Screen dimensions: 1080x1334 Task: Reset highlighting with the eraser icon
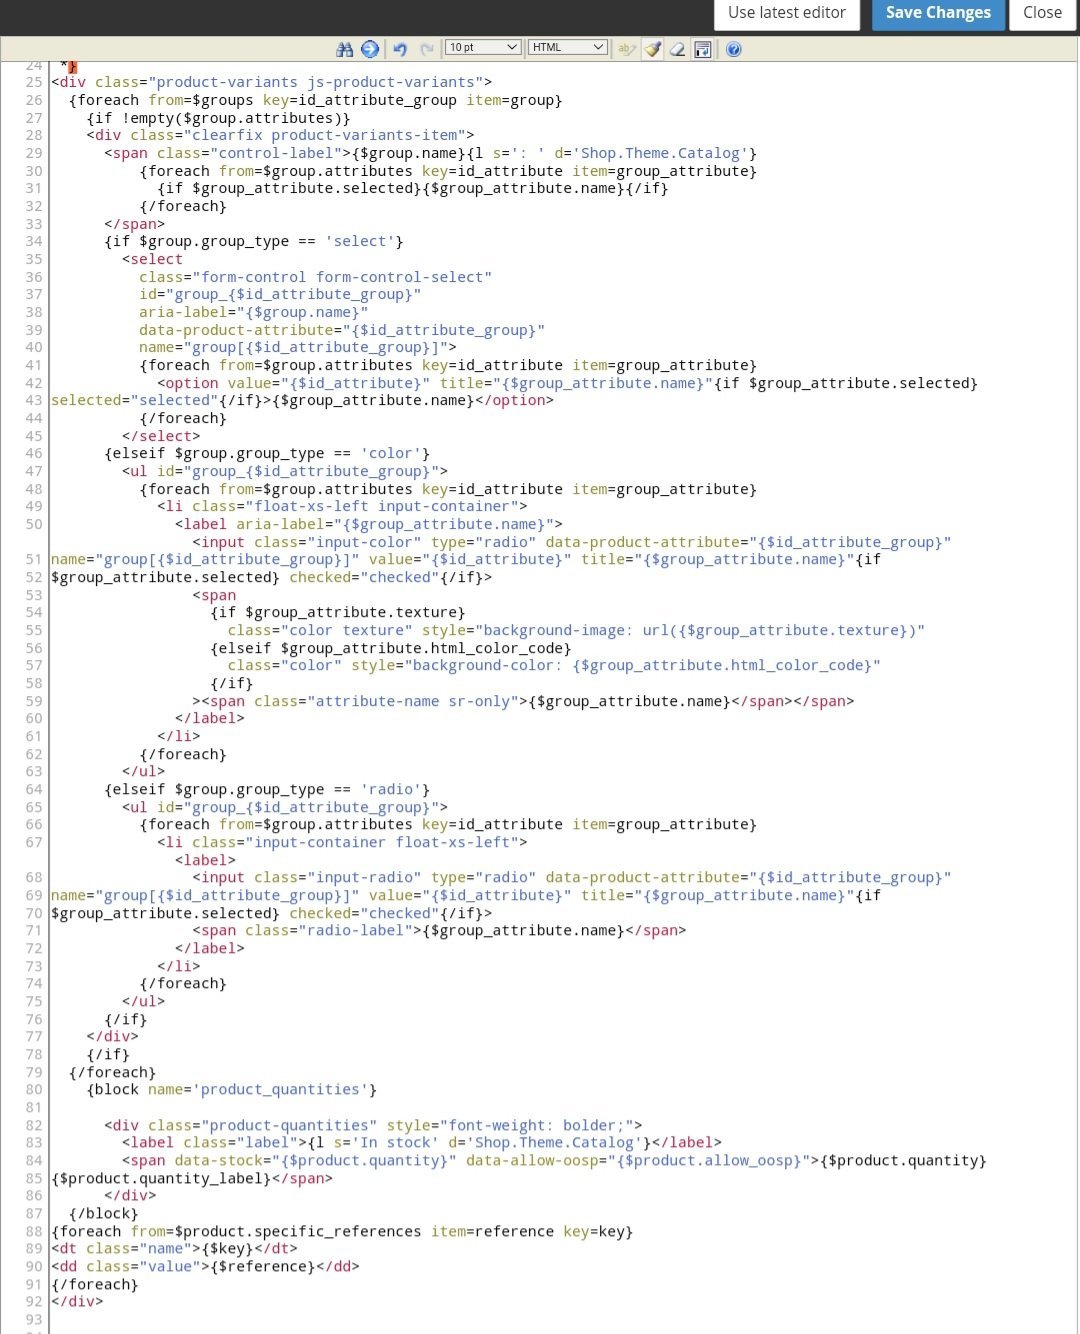677,49
